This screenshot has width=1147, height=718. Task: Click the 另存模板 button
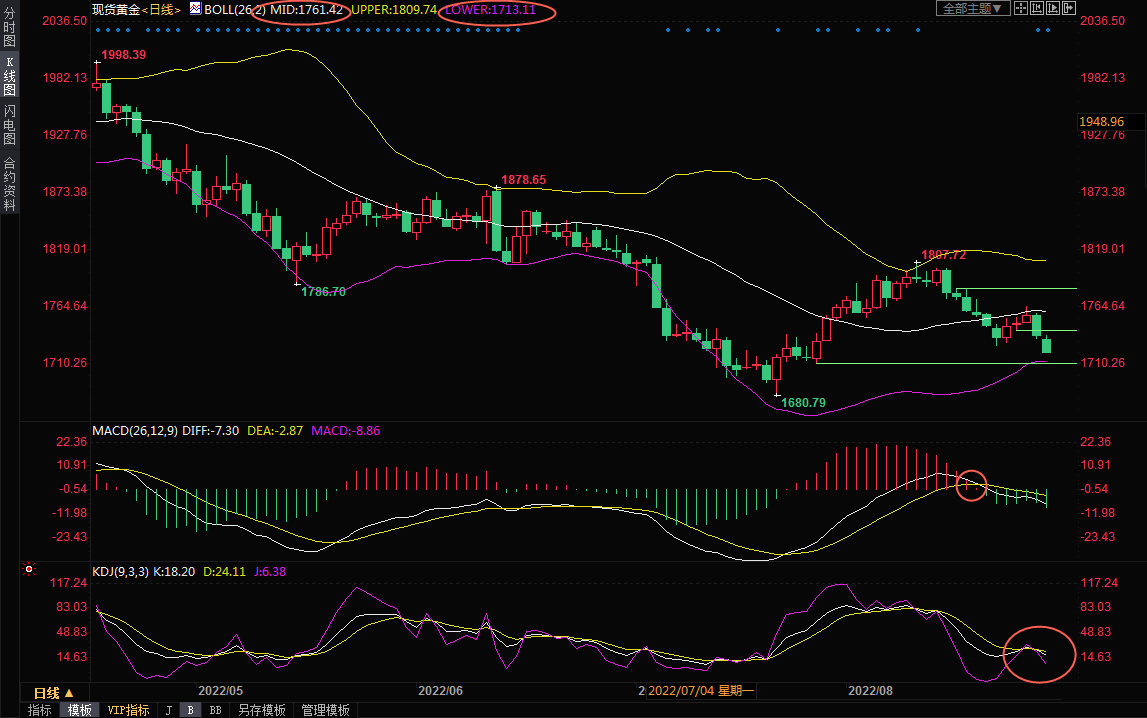(x=262, y=710)
